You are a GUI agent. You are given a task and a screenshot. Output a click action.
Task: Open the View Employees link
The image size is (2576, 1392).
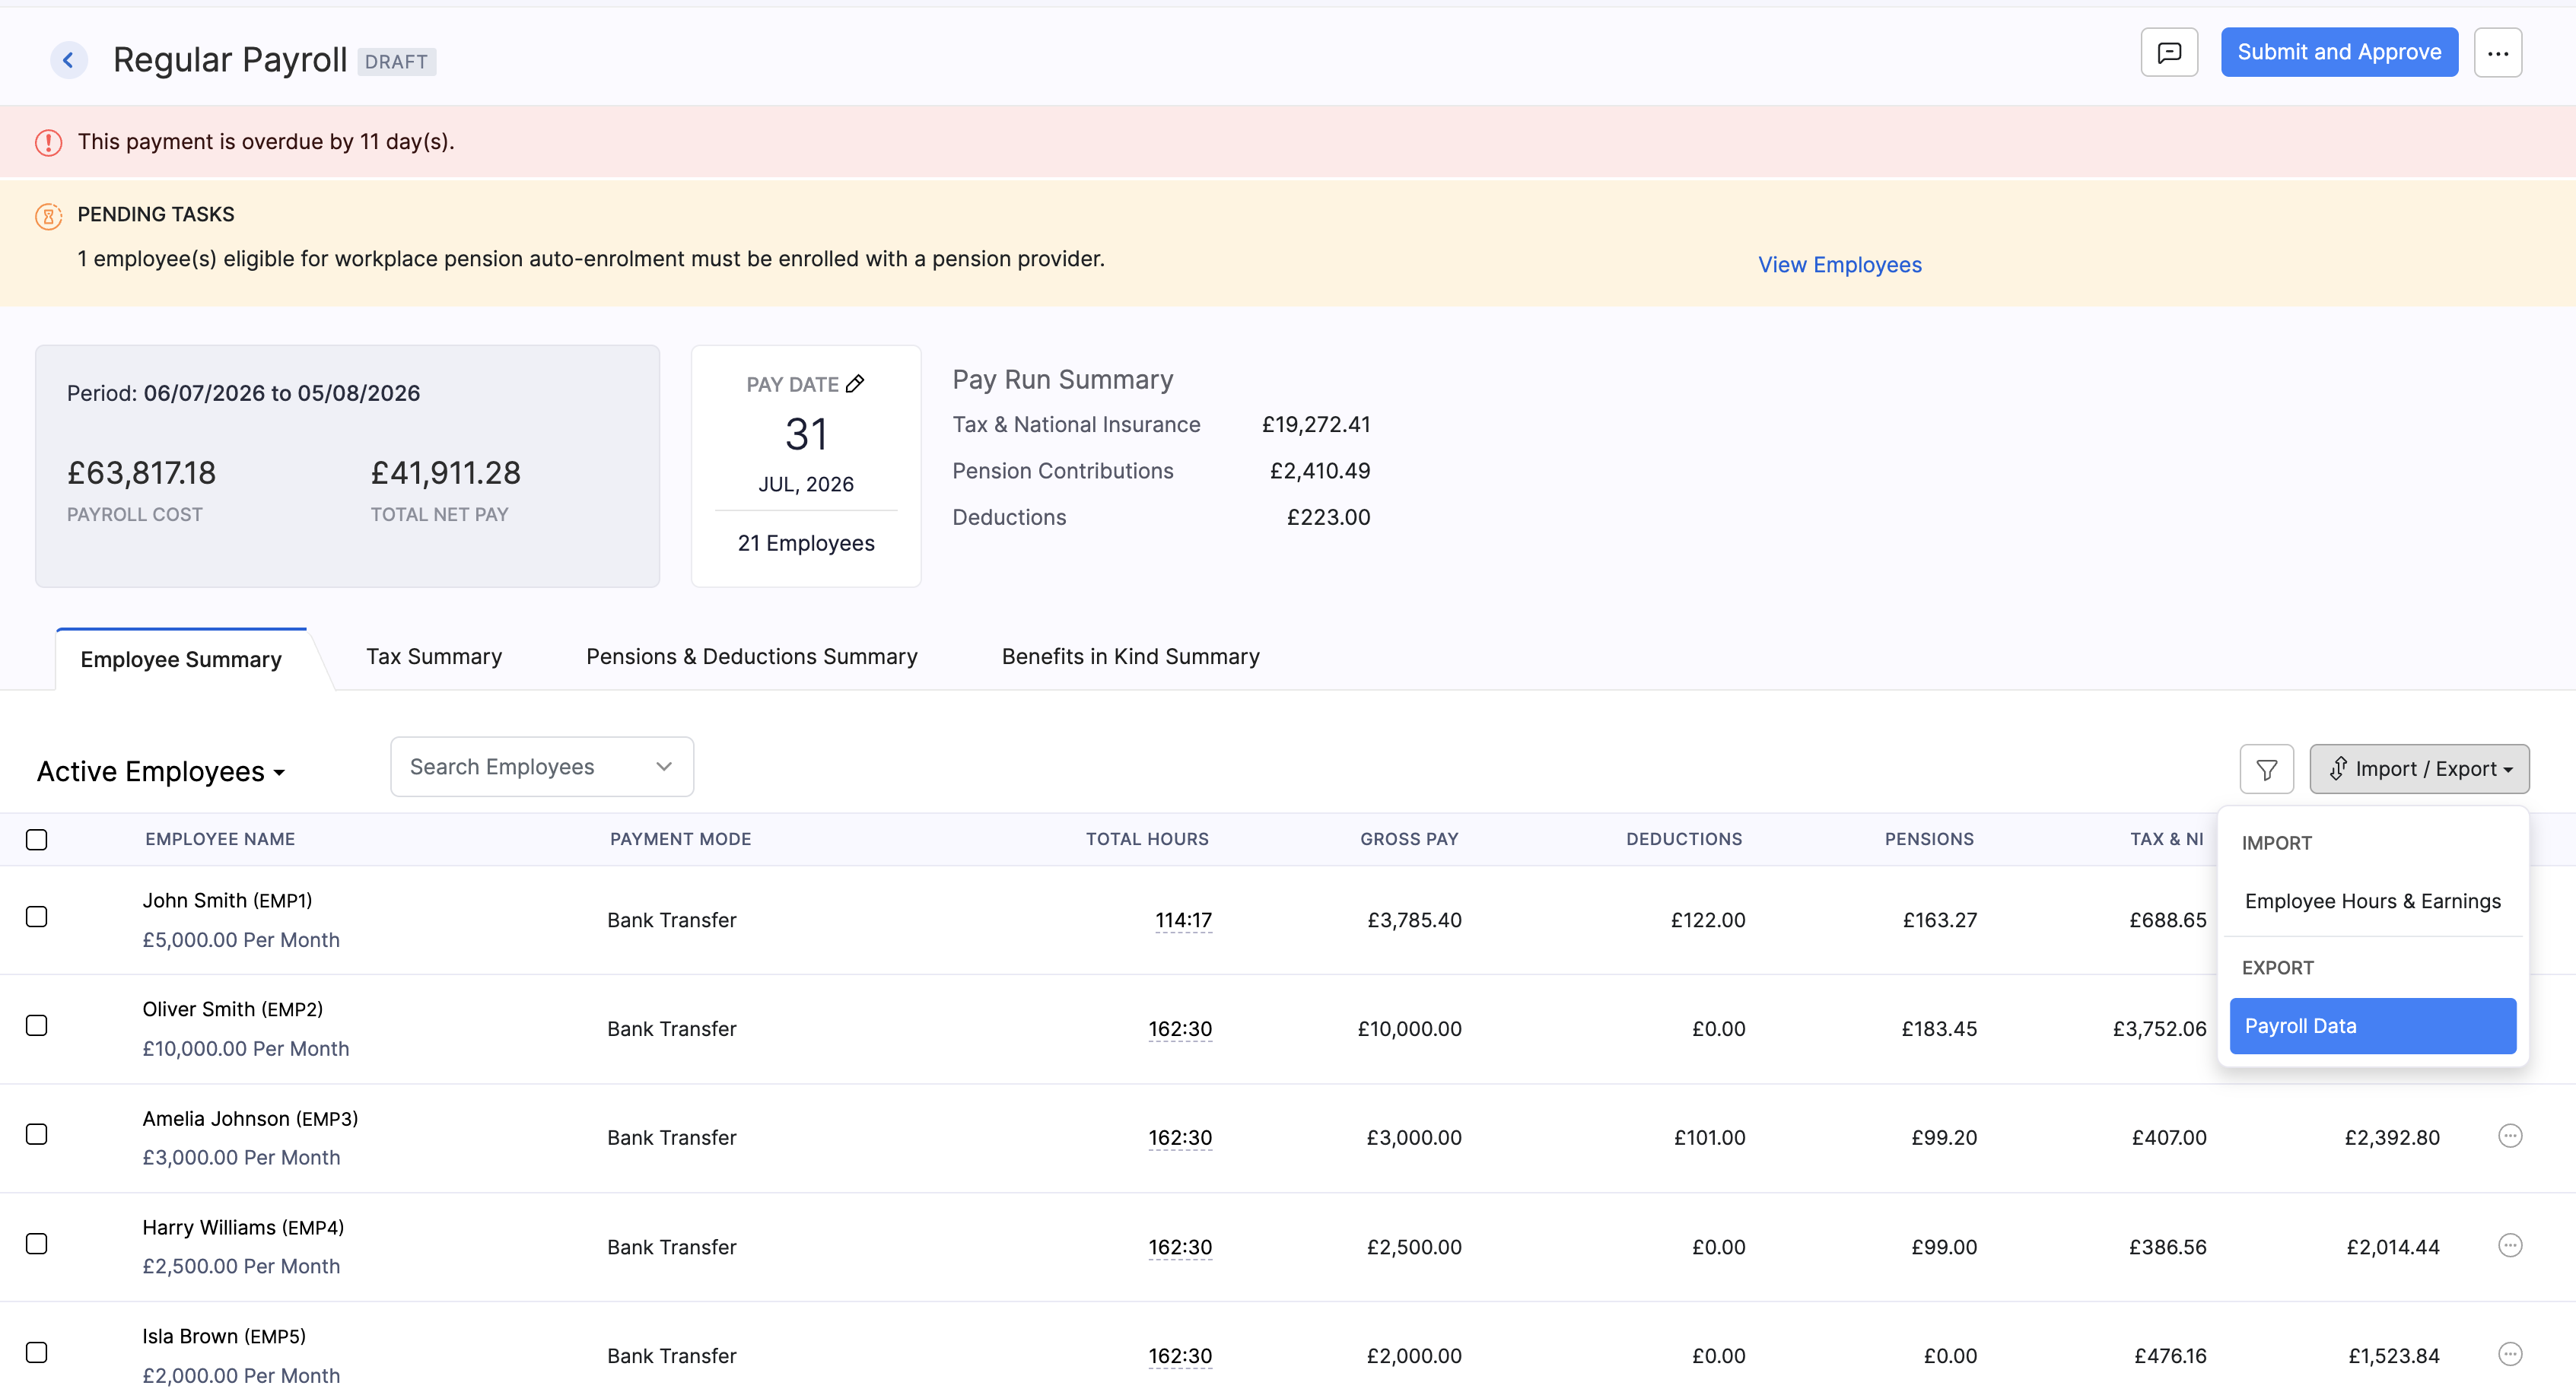coord(1840,265)
